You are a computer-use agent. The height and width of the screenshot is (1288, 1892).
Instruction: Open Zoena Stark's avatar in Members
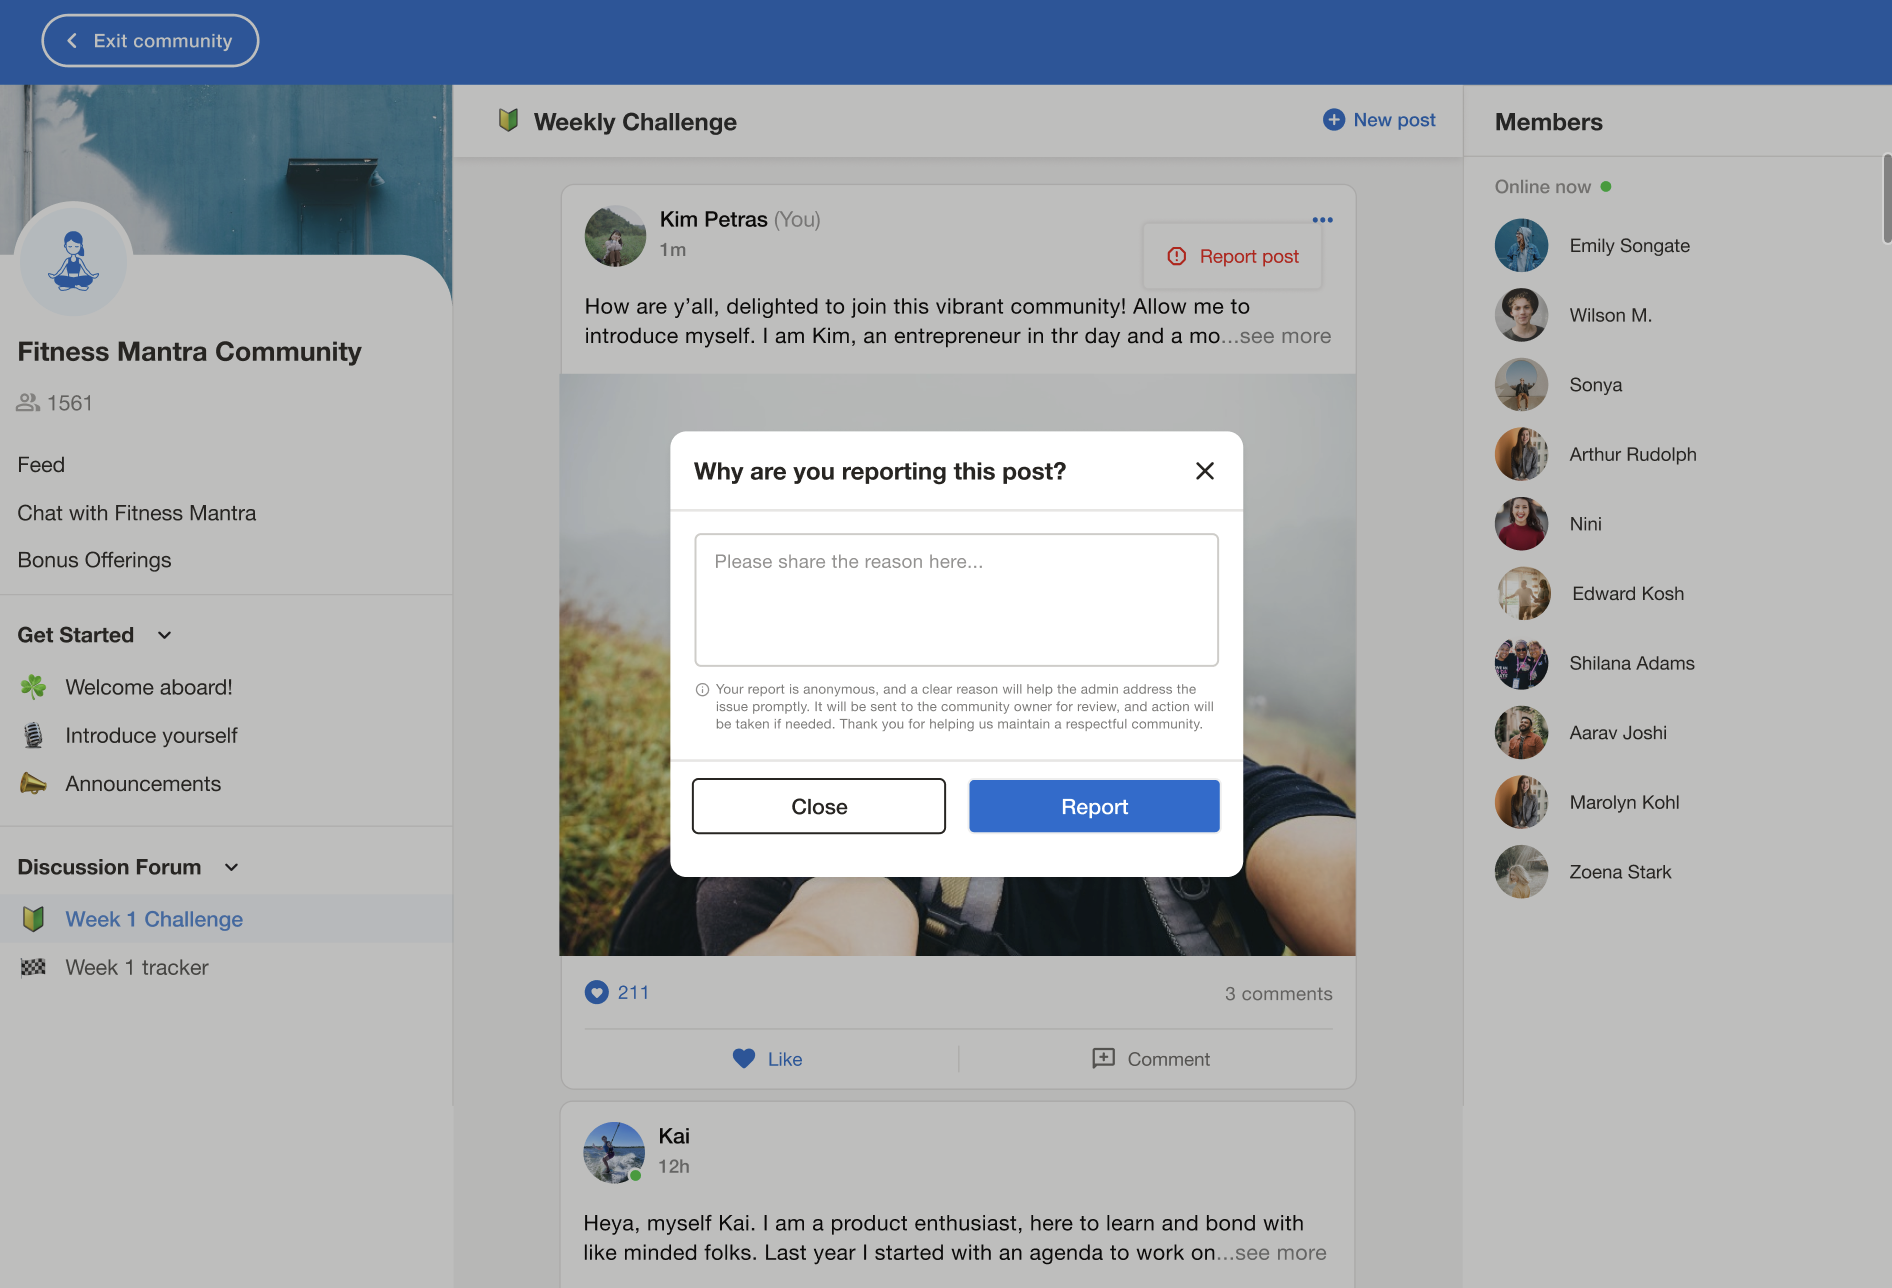[x=1521, y=872]
